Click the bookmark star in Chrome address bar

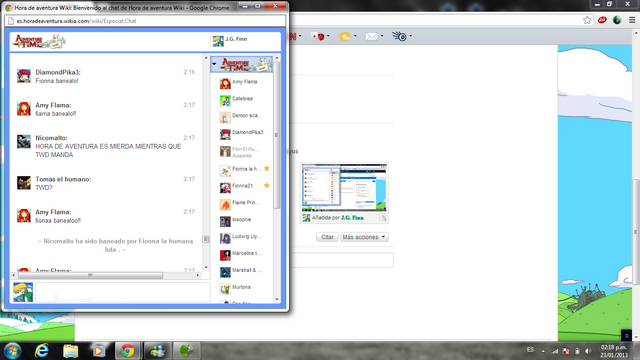tap(587, 20)
